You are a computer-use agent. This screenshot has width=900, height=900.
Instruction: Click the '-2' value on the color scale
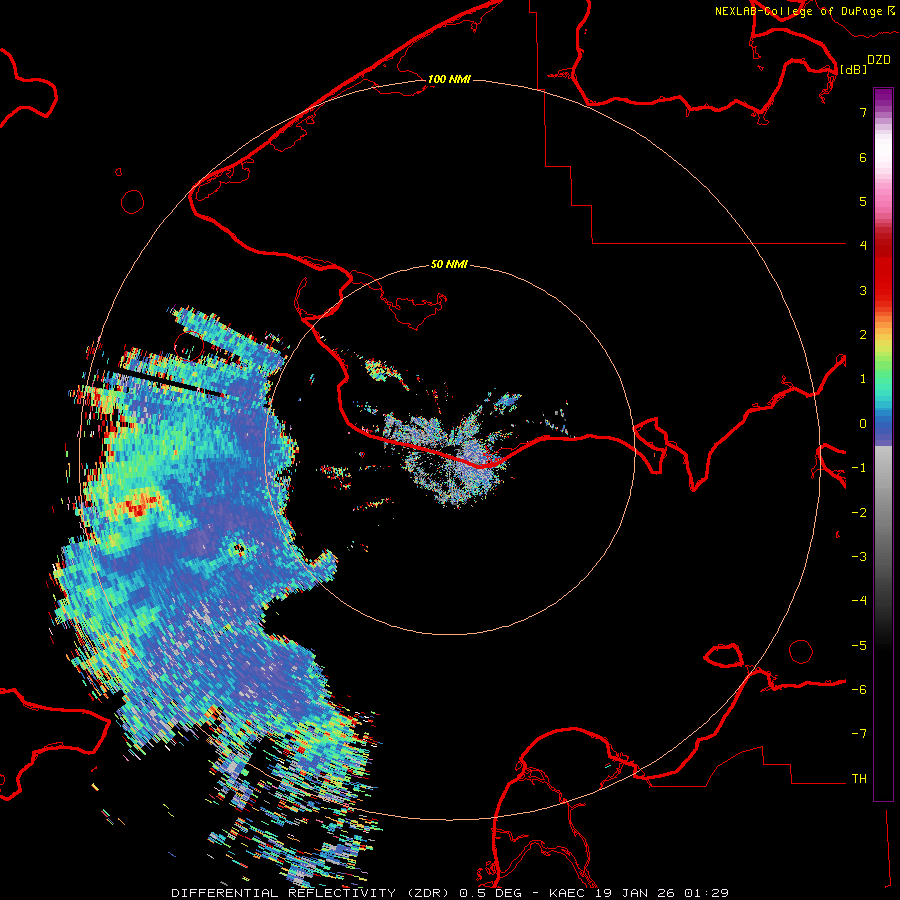(859, 513)
